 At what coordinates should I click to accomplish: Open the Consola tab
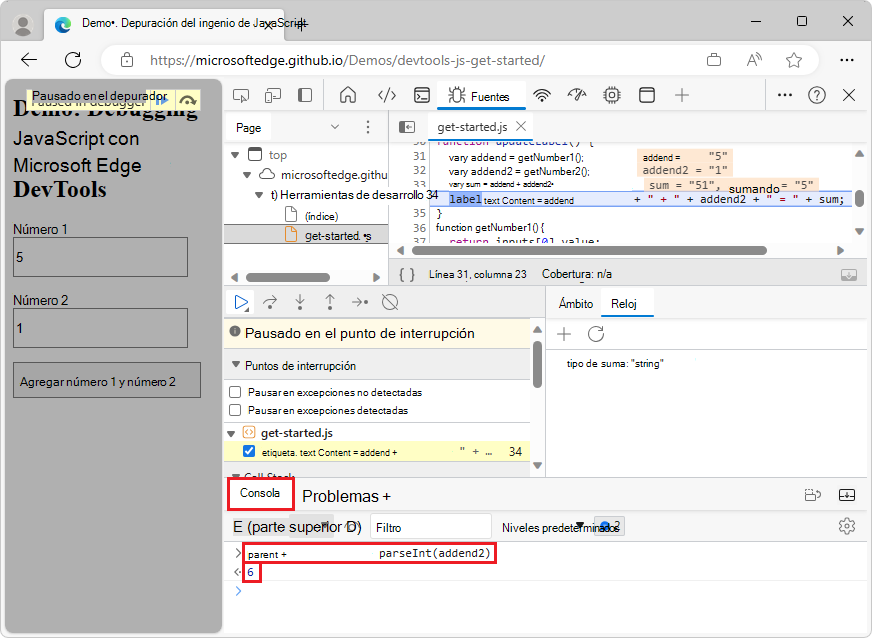260,493
